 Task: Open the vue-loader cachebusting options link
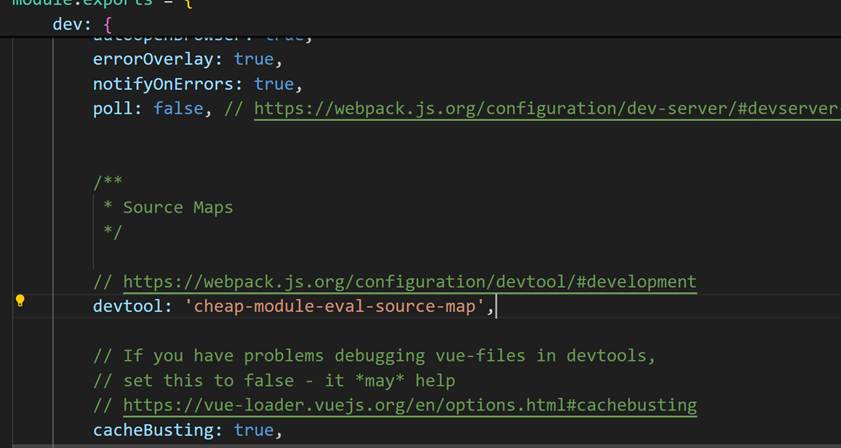[410, 405]
